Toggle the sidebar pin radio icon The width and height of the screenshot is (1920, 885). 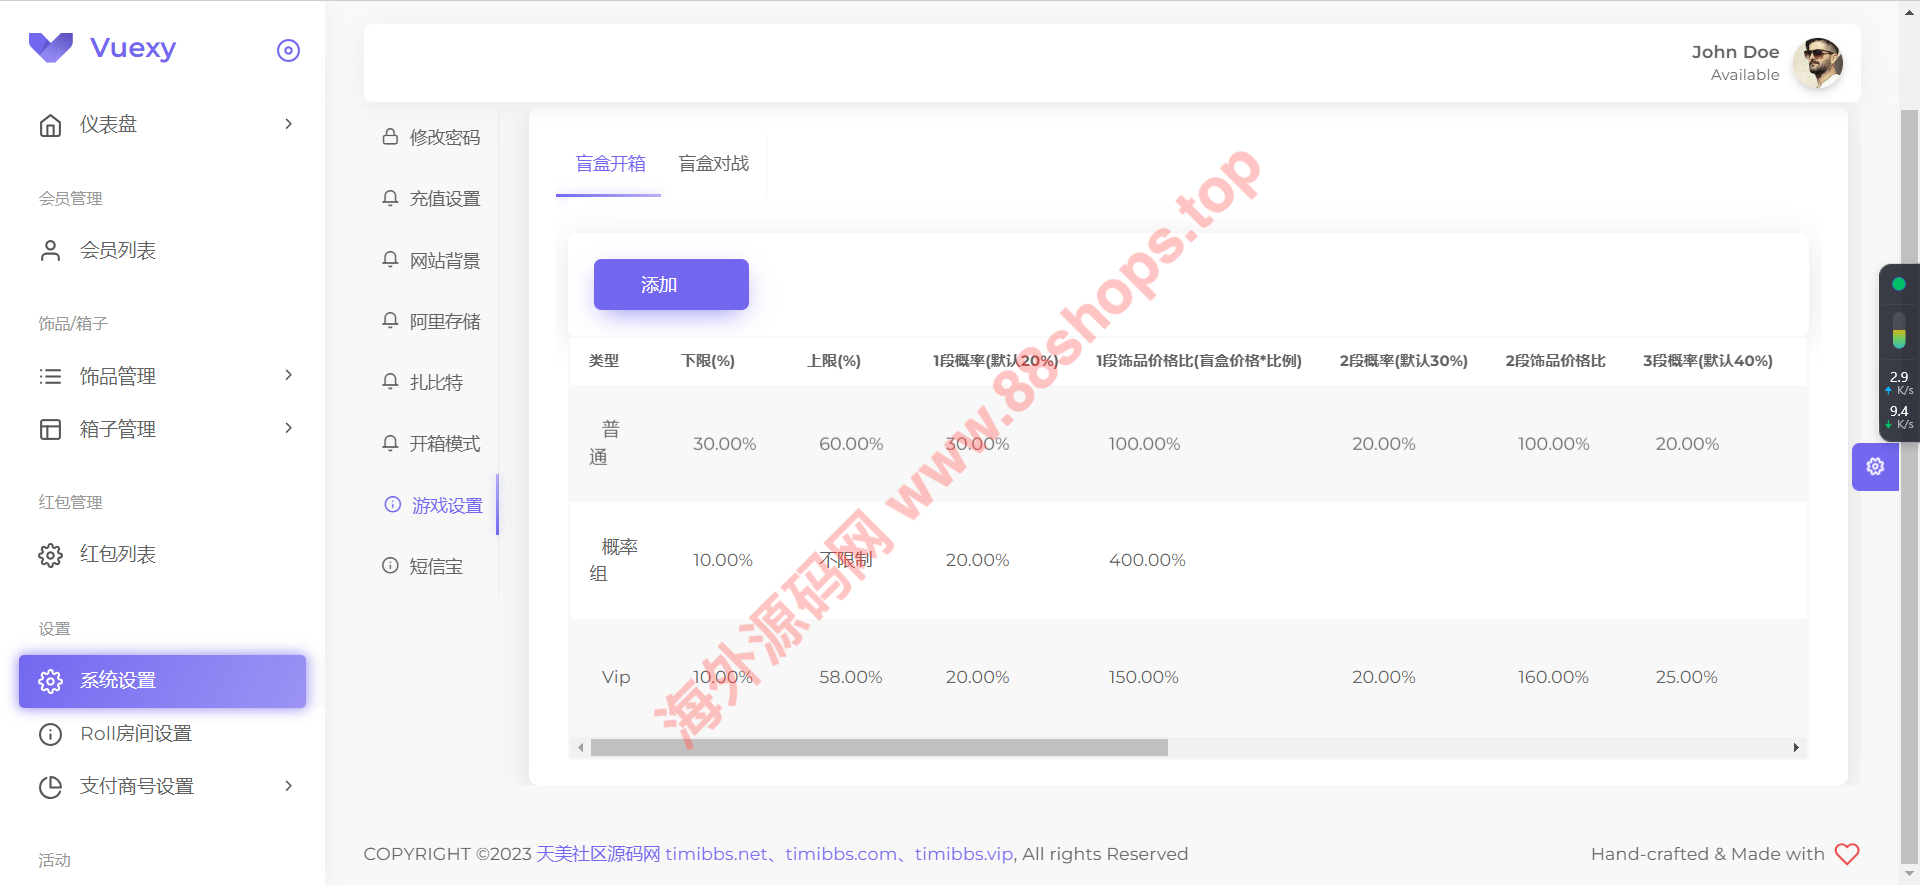pyautogui.click(x=288, y=50)
